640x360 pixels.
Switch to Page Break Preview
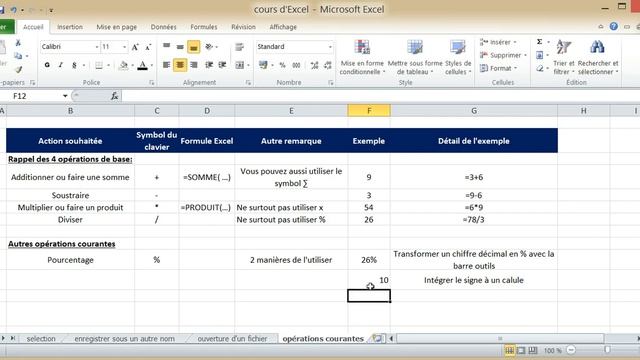(533, 350)
